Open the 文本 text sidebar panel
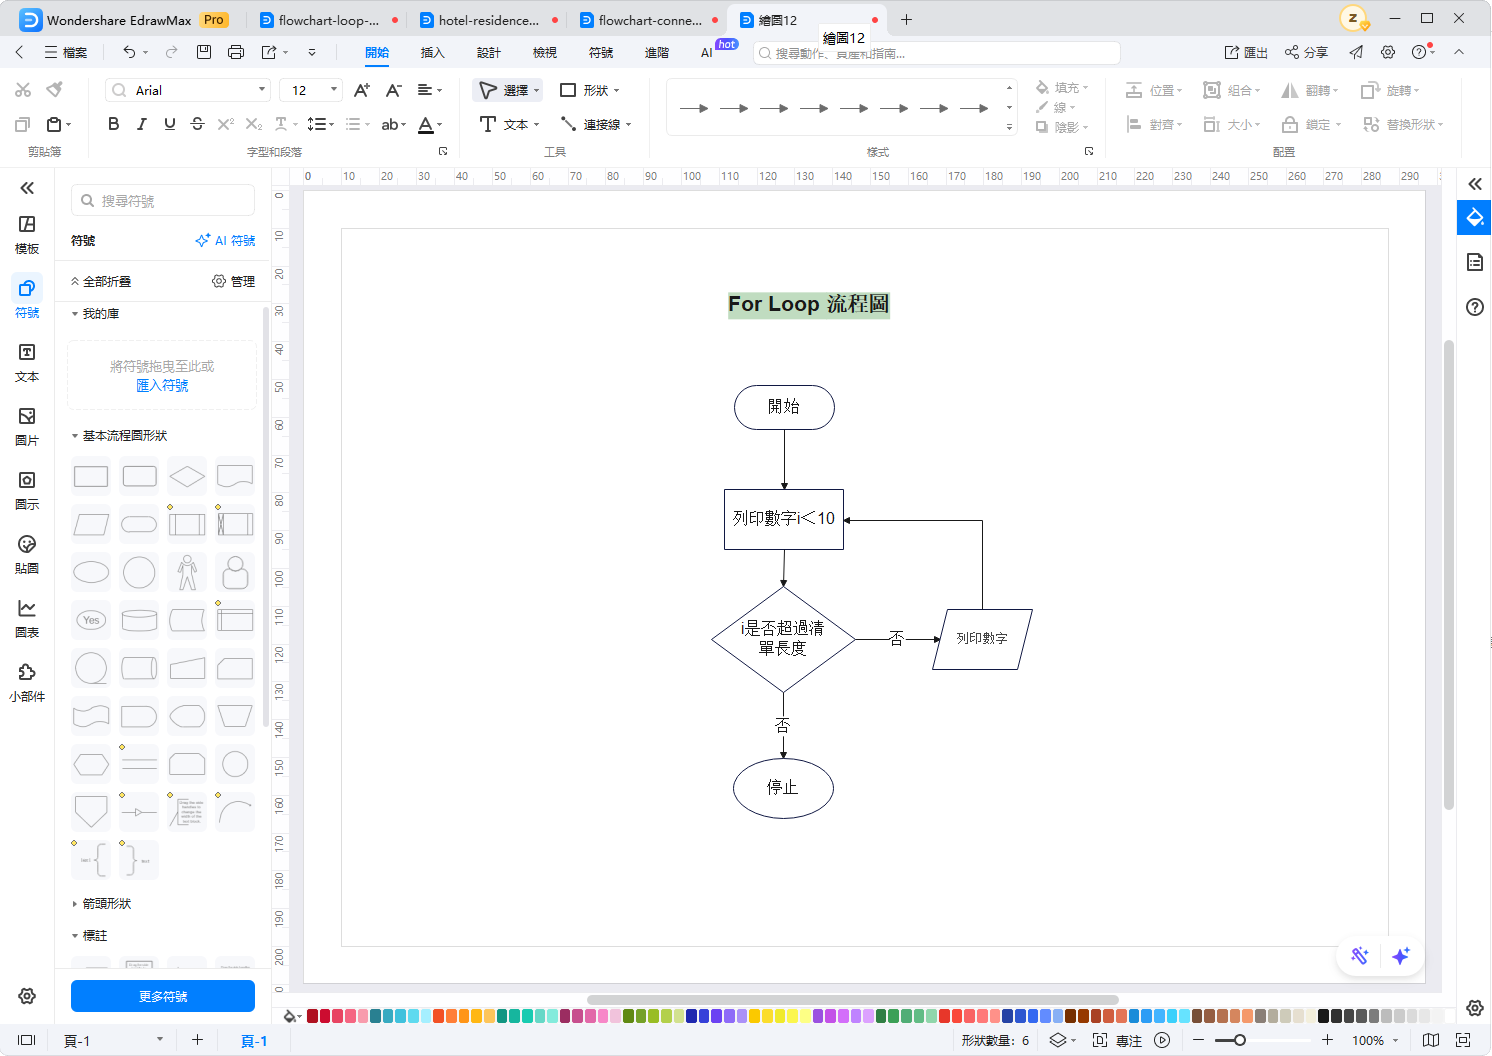Screen dimensions: 1492x1056 click(x=27, y=362)
